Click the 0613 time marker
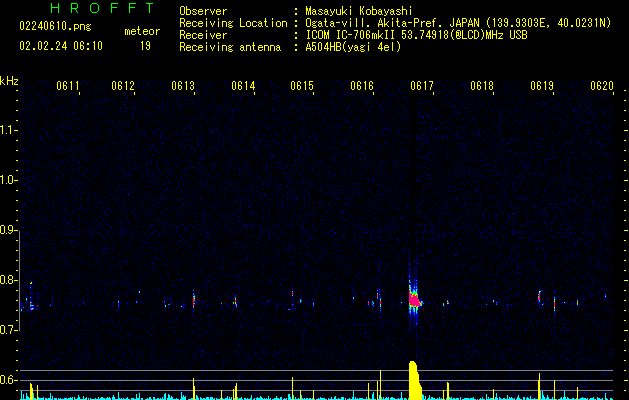 coord(183,86)
